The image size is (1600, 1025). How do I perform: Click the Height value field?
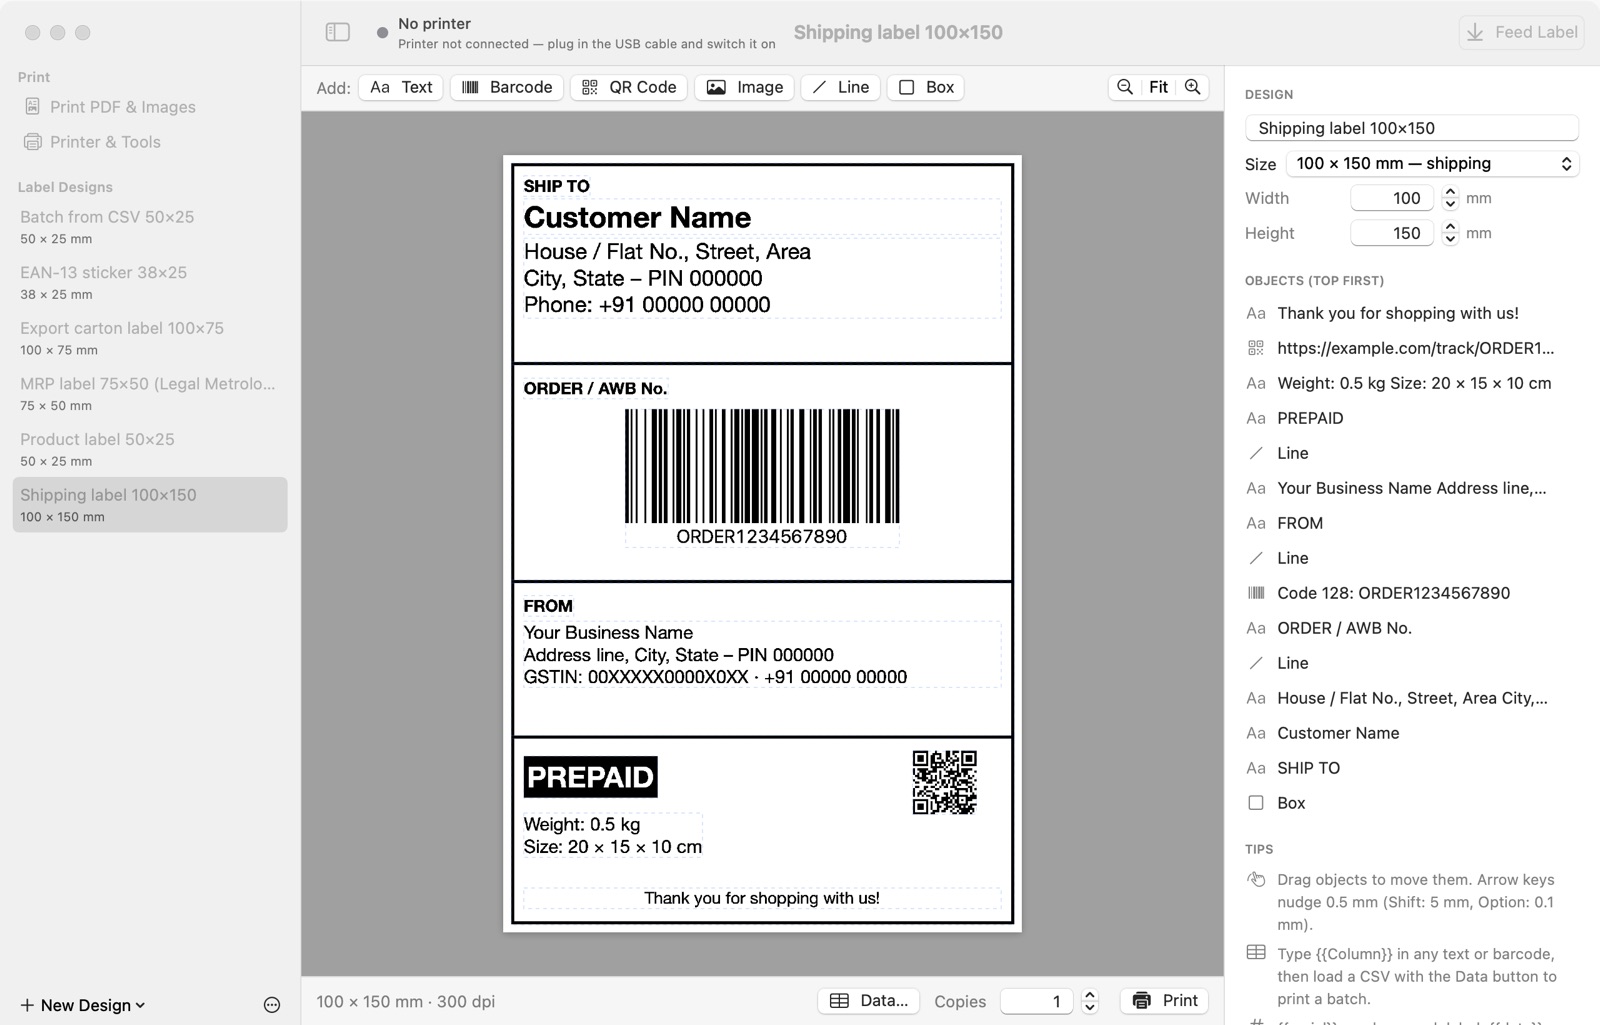point(1393,233)
